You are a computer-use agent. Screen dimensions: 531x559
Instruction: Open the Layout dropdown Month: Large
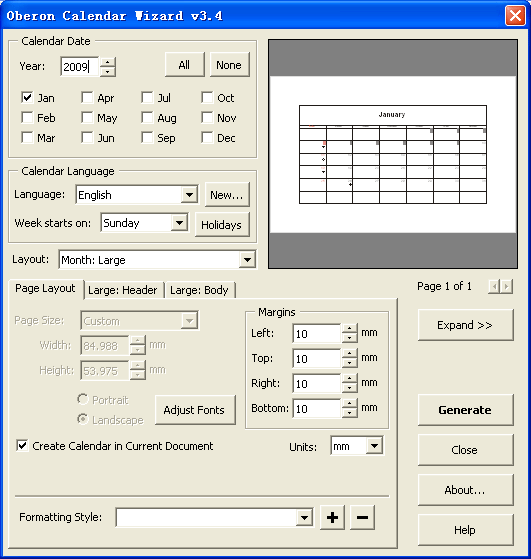click(157, 260)
